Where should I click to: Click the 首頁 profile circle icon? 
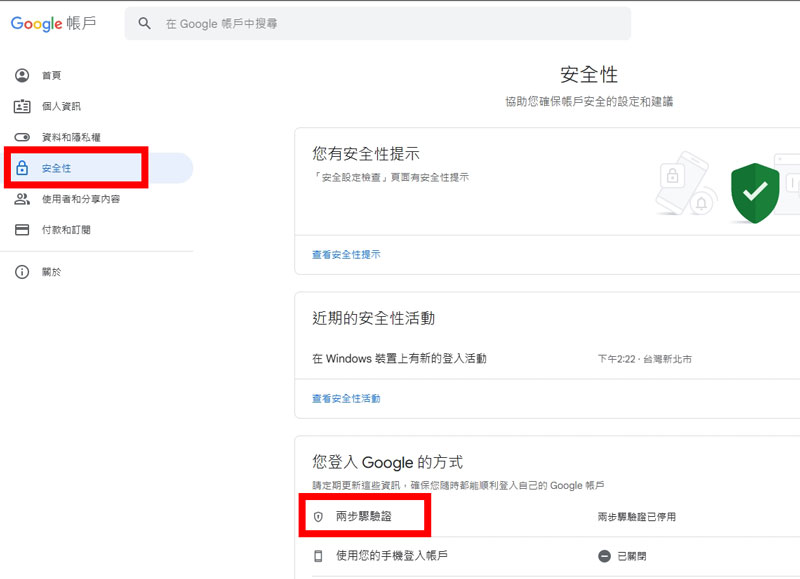[x=22, y=75]
